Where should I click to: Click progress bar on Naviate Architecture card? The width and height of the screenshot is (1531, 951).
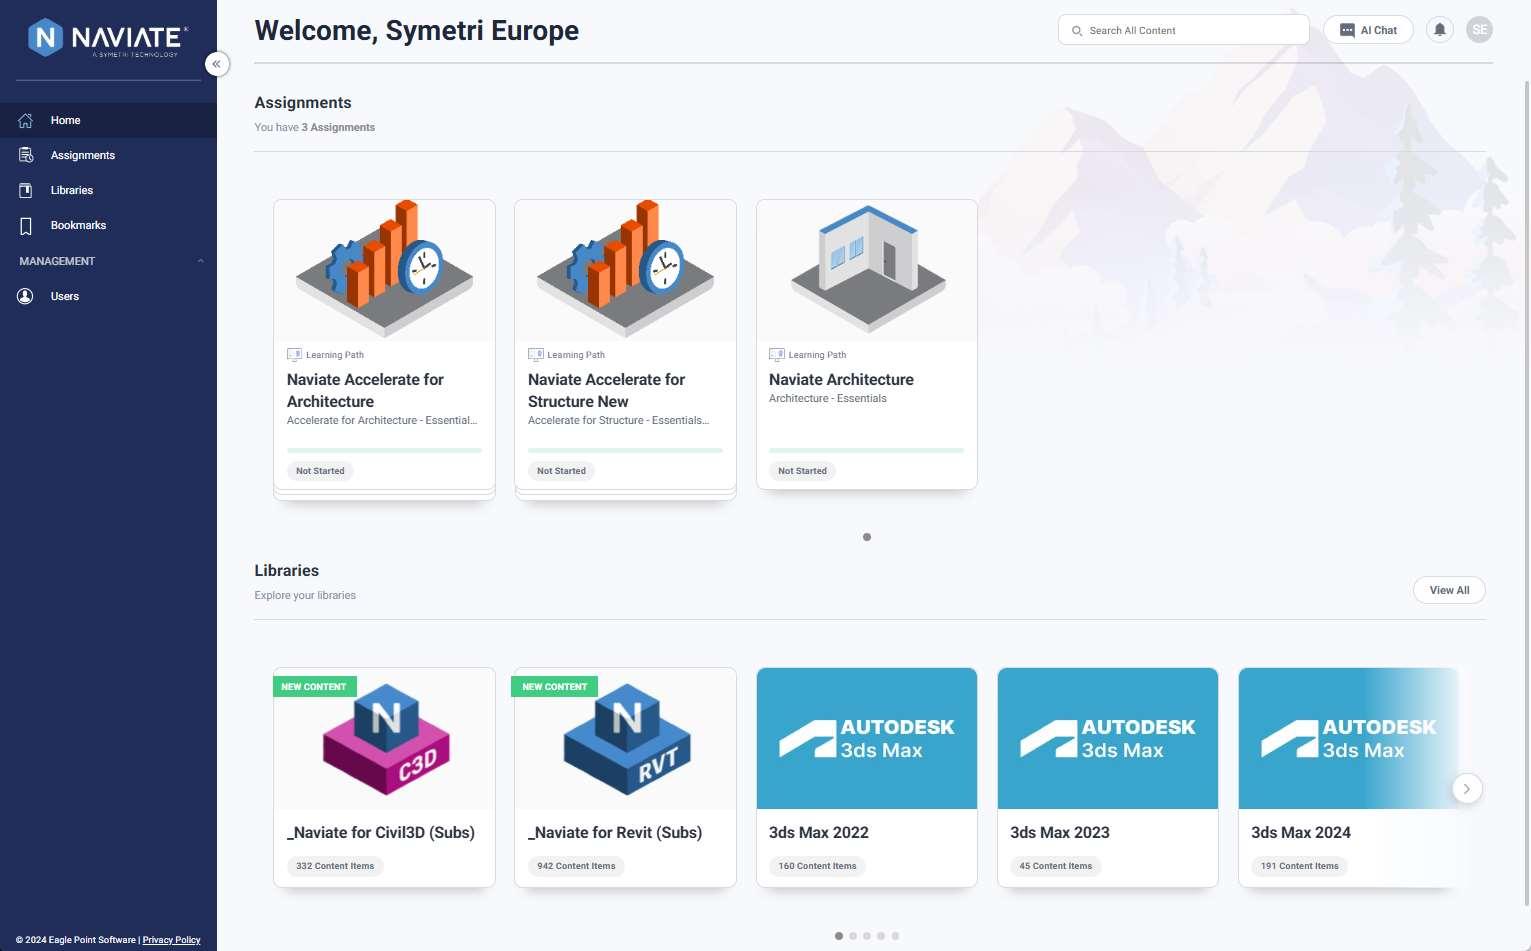pos(866,450)
